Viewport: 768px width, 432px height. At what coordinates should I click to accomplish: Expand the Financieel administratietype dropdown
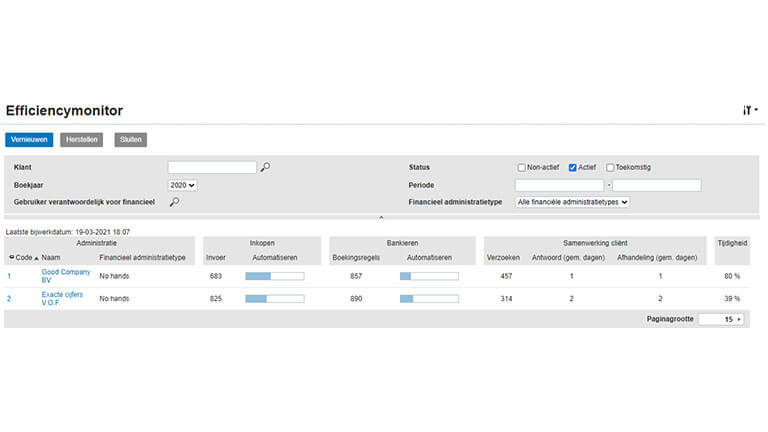click(573, 202)
